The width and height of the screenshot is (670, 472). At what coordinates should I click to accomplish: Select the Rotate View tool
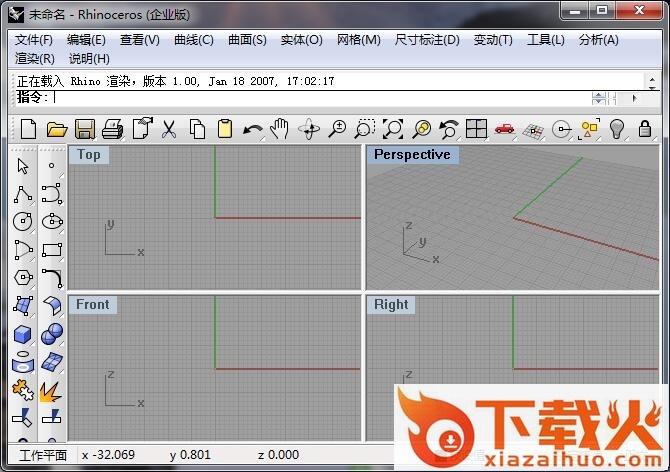pyautogui.click(x=309, y=129)
